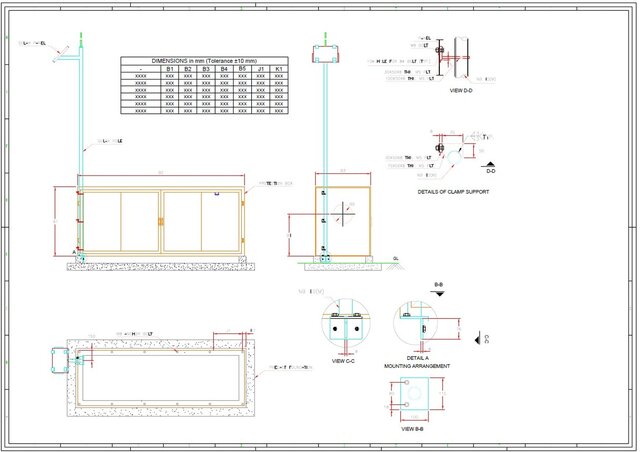Click the VIEW C-C circular detail
Viewport: 640px width, 452px height.
click(x=343, y=327)
